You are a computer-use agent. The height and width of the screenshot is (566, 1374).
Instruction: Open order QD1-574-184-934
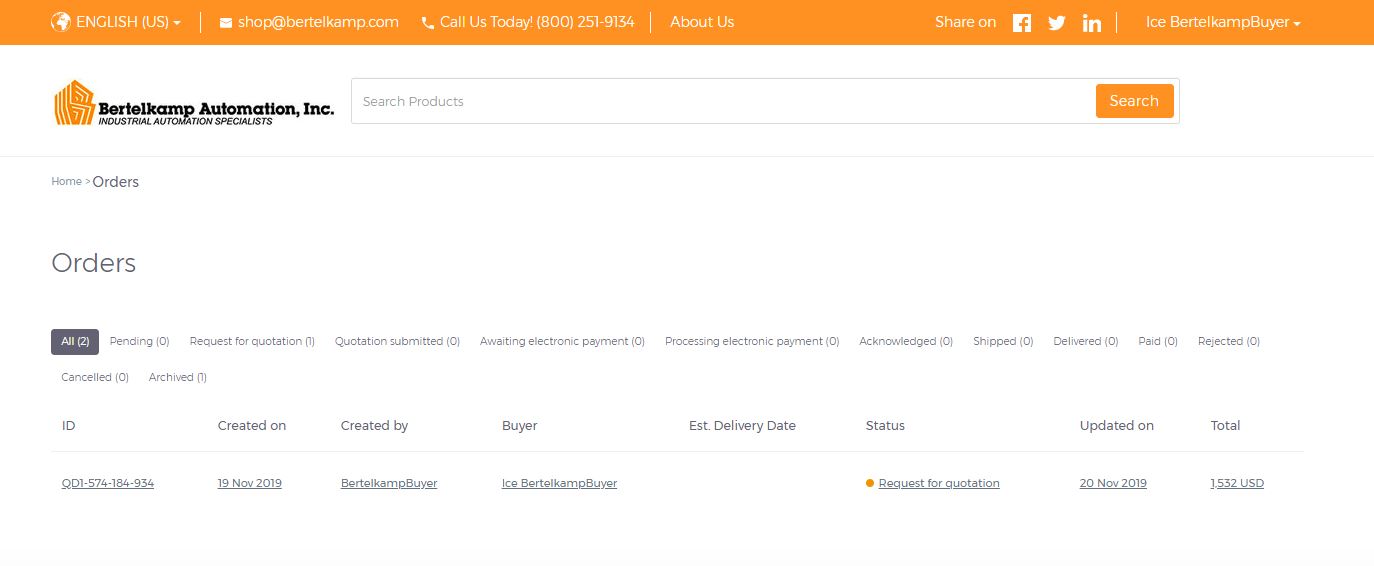108,483
